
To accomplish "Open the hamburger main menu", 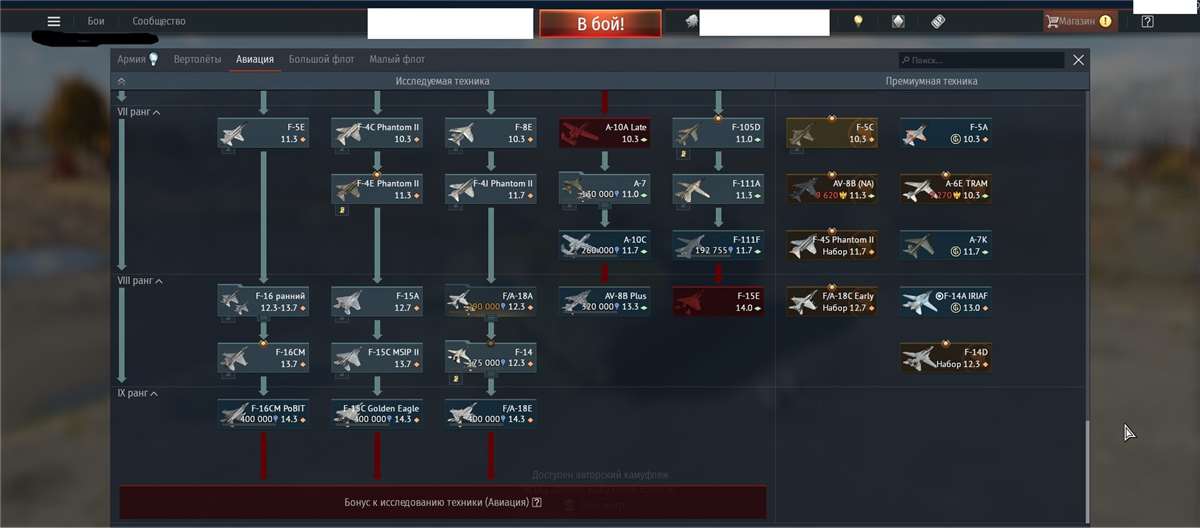I will point(54,21).
